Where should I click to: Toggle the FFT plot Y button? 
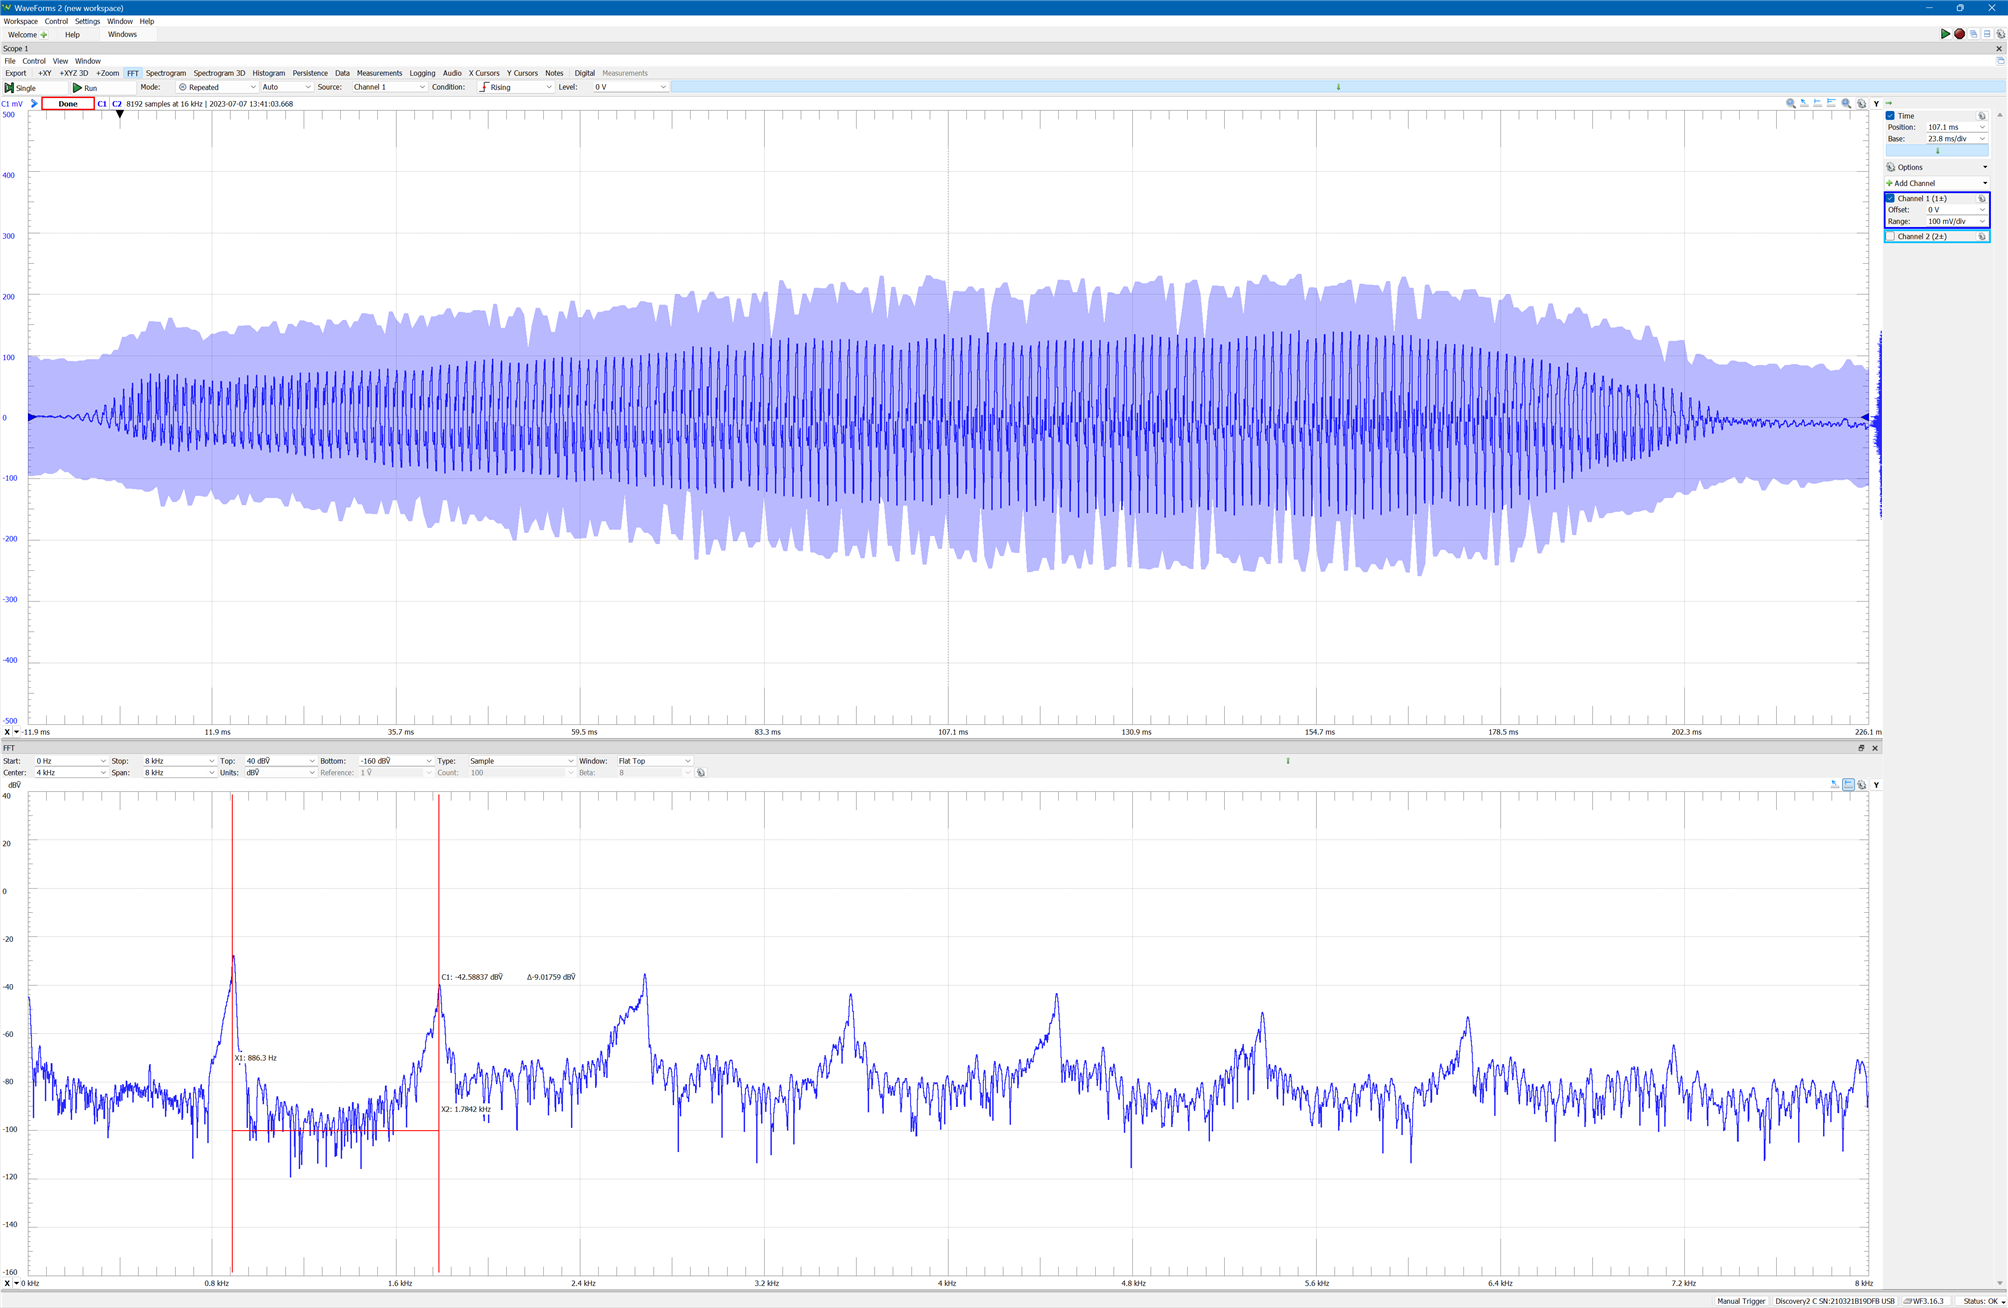pyautogui.click(x=1876, y=785)
